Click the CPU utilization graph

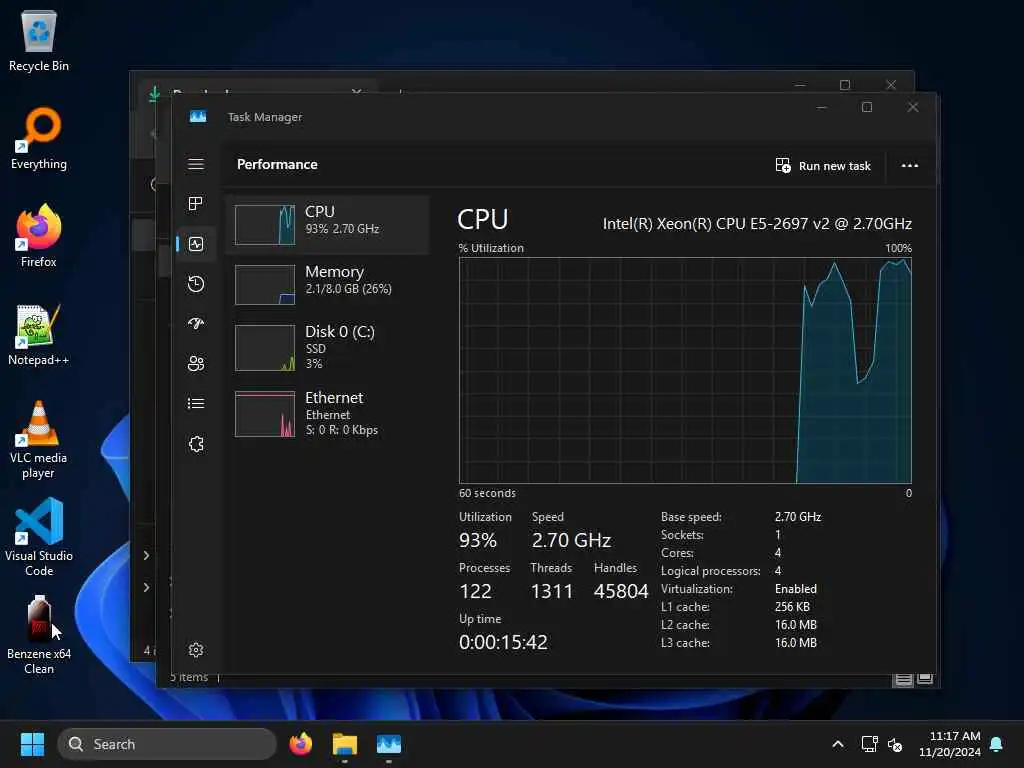pos(685,370)
